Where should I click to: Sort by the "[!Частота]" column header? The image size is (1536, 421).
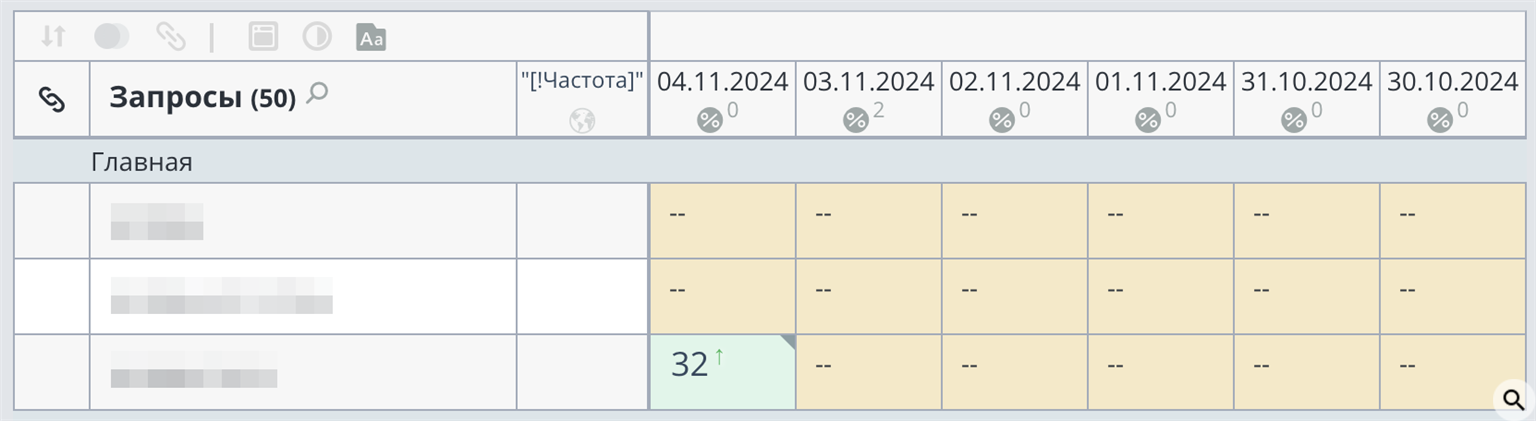click(582, 81)
